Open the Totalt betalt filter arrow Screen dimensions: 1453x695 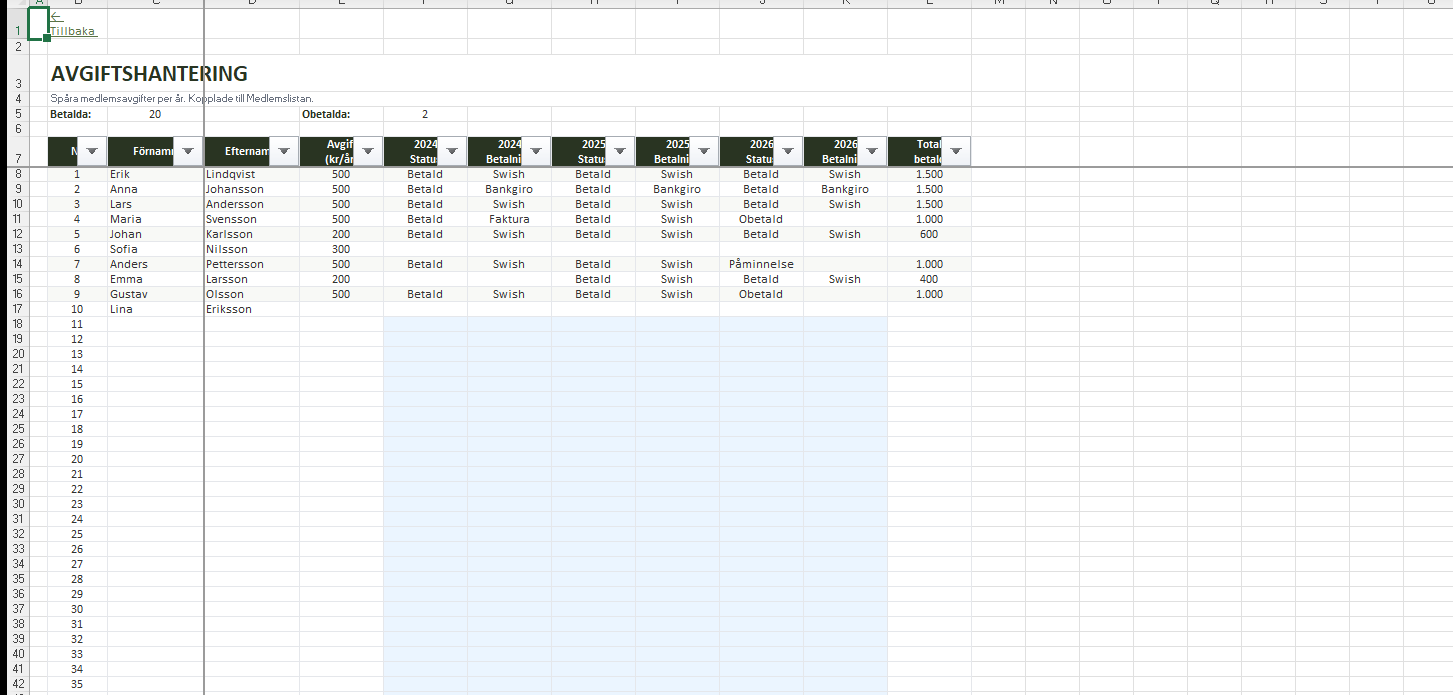click(955, 151)
